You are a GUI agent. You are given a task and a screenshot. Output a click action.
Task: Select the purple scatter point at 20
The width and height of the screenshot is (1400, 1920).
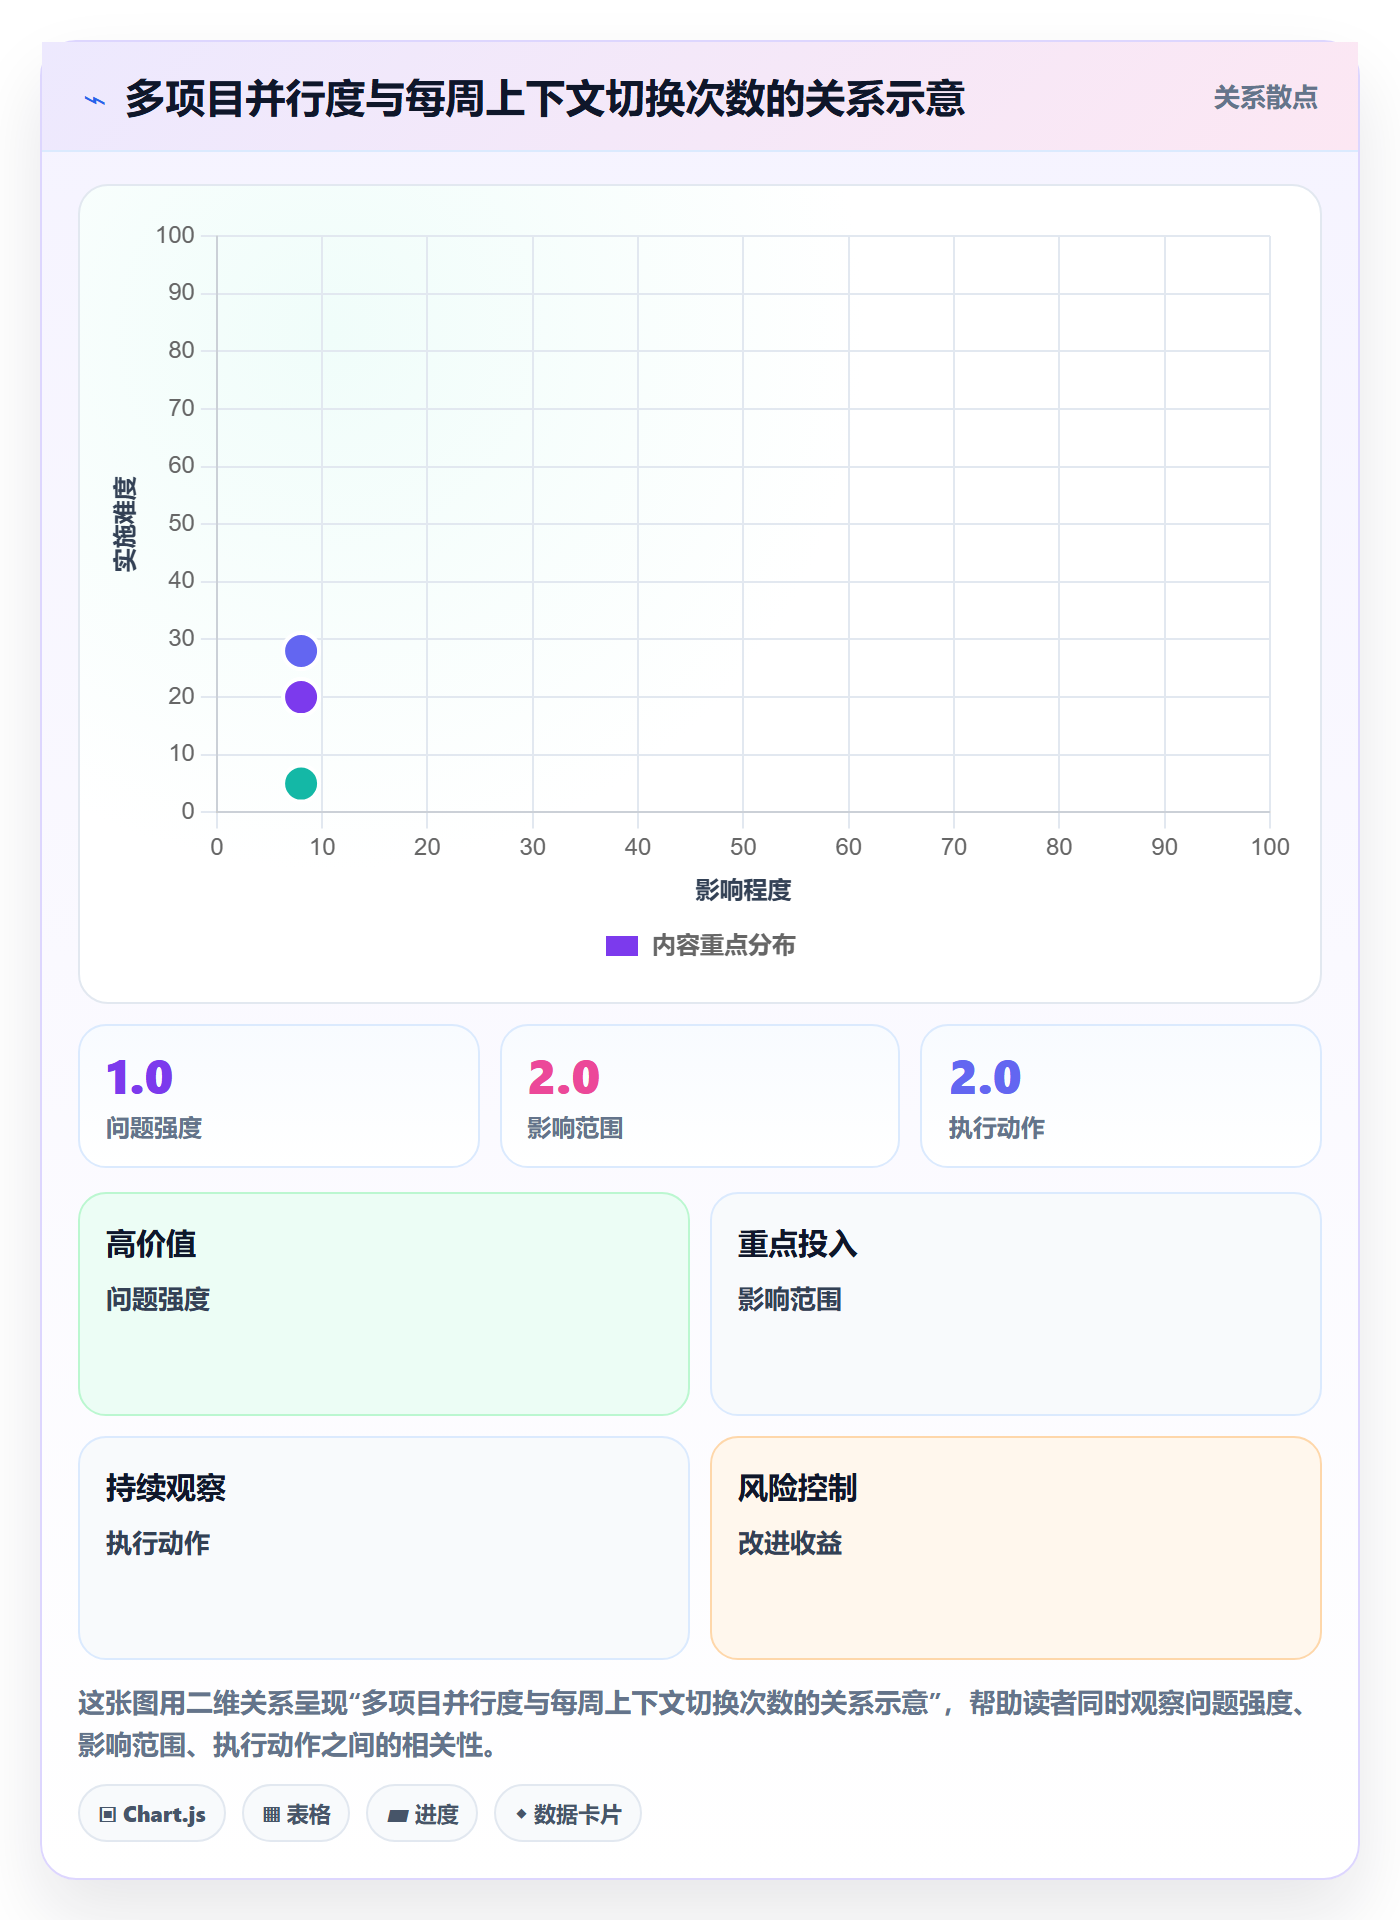click(301, 697)
